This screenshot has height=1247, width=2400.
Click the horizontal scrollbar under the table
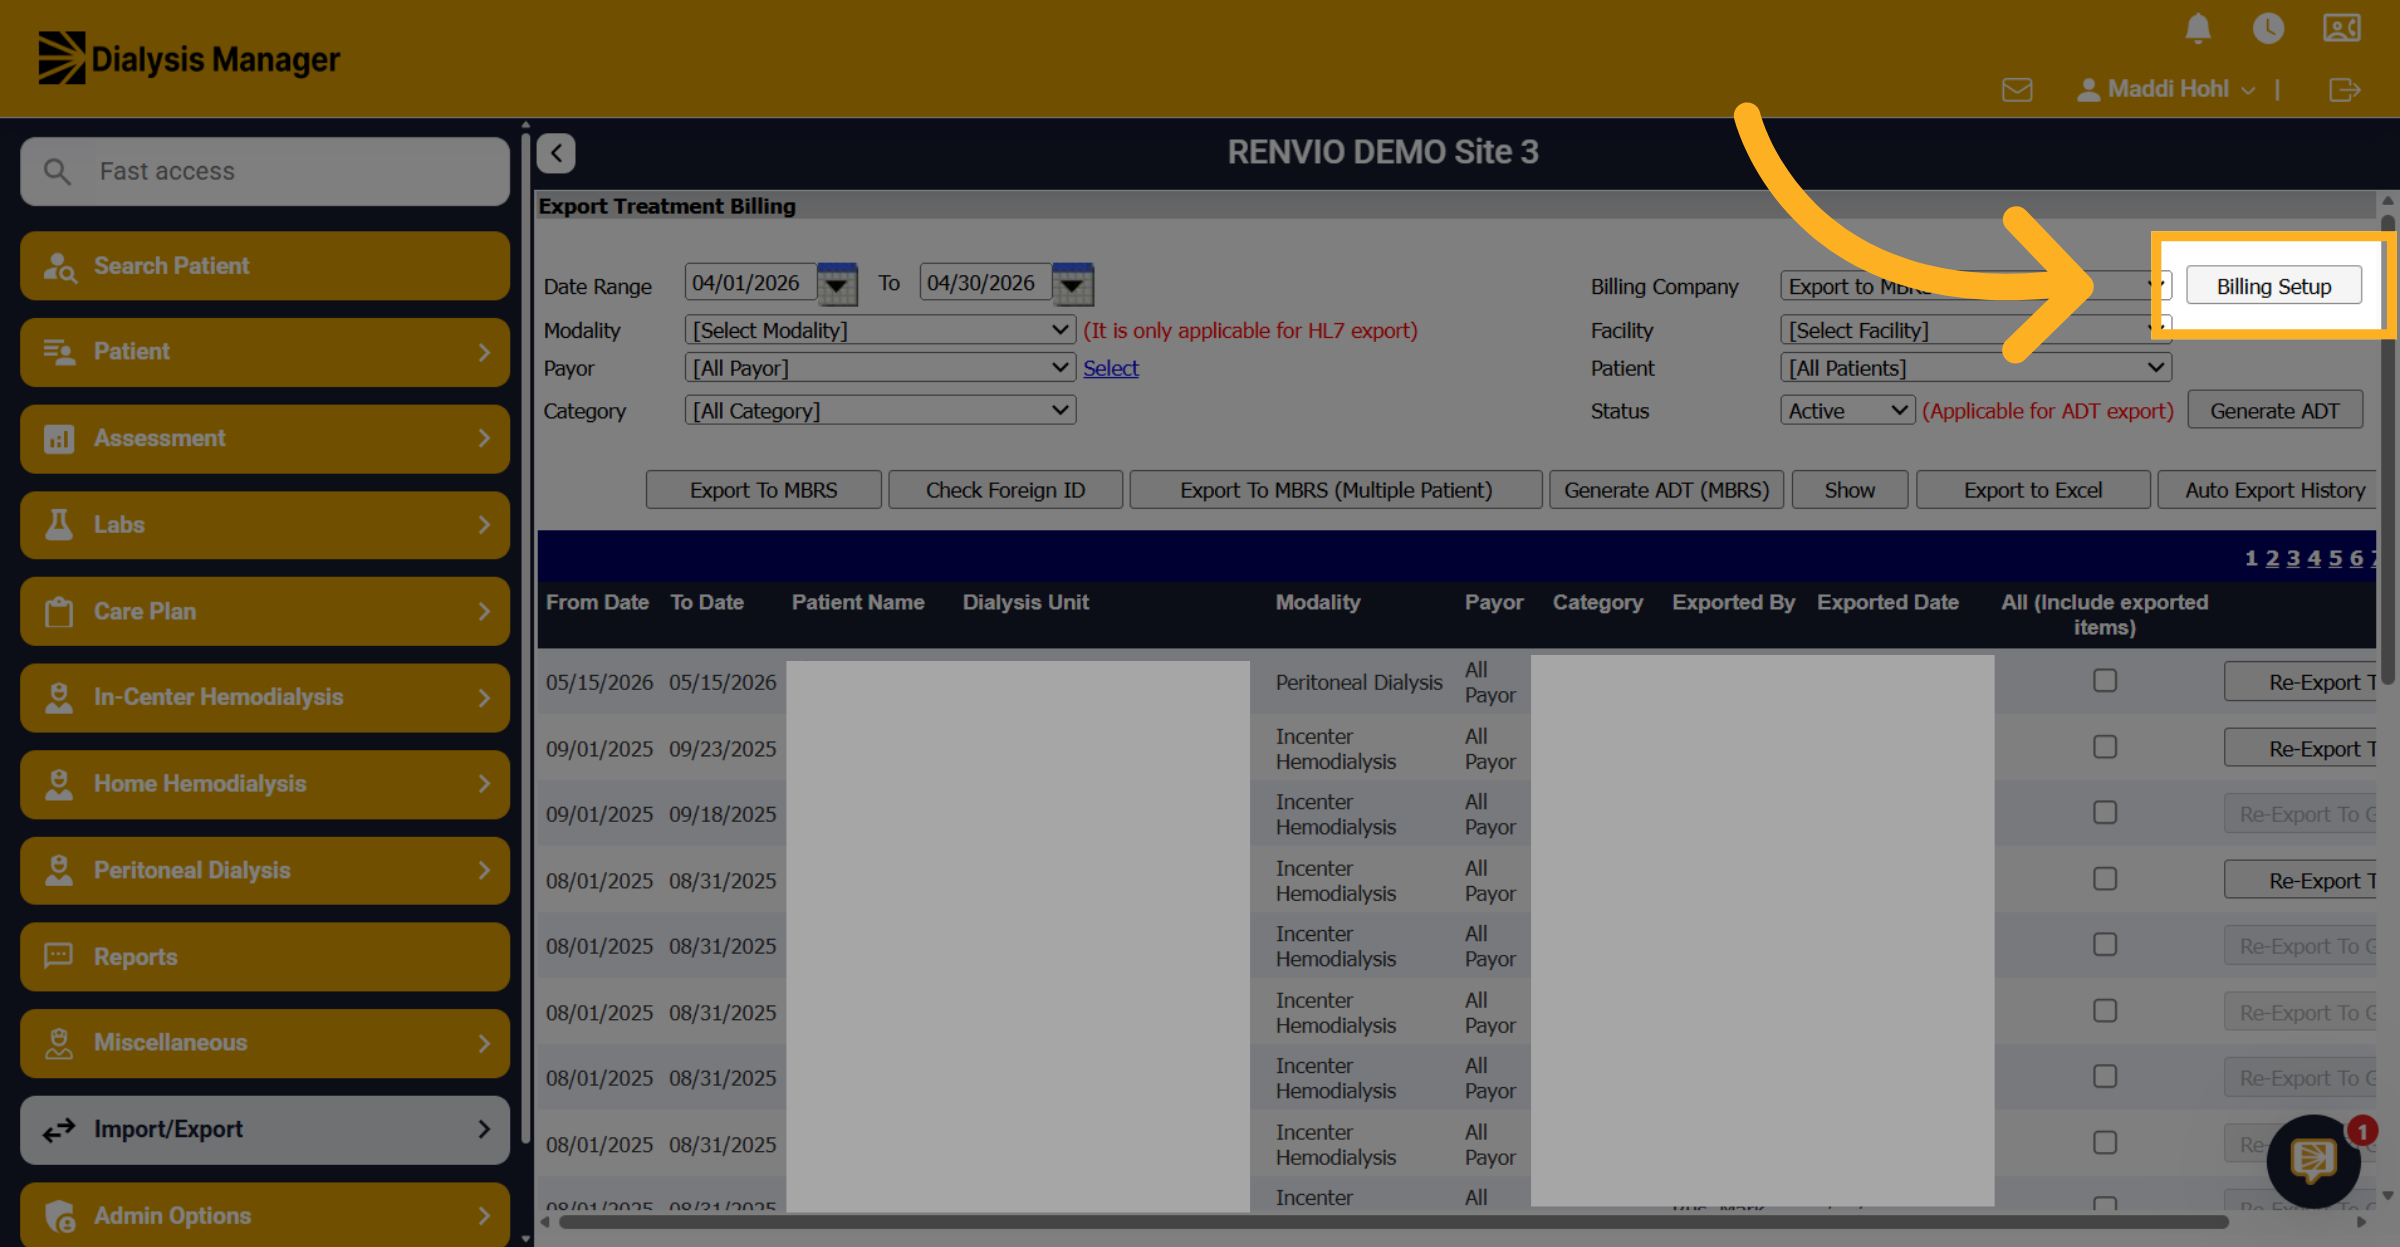coord(1393,1222)
